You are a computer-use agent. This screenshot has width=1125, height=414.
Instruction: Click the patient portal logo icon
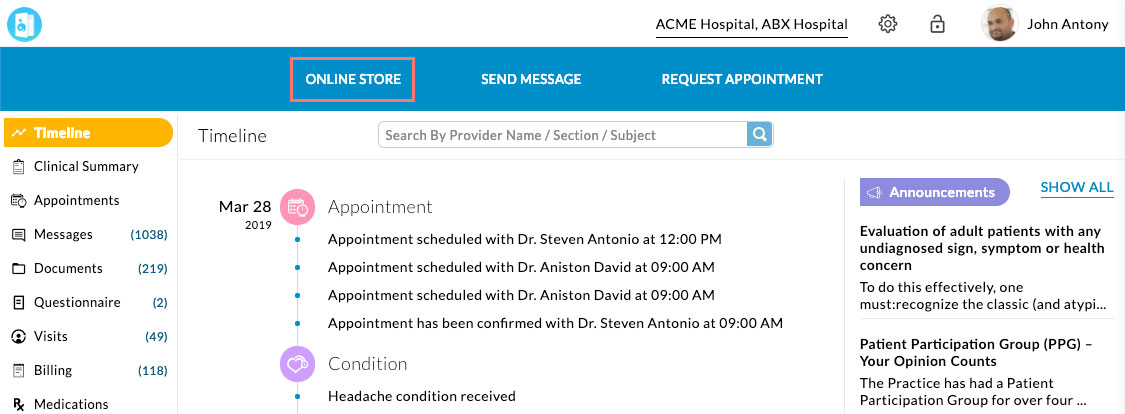click(23, 24)
